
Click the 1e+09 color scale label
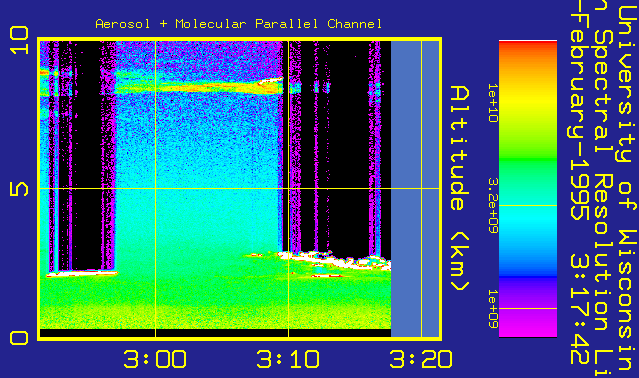click(493, 309)
